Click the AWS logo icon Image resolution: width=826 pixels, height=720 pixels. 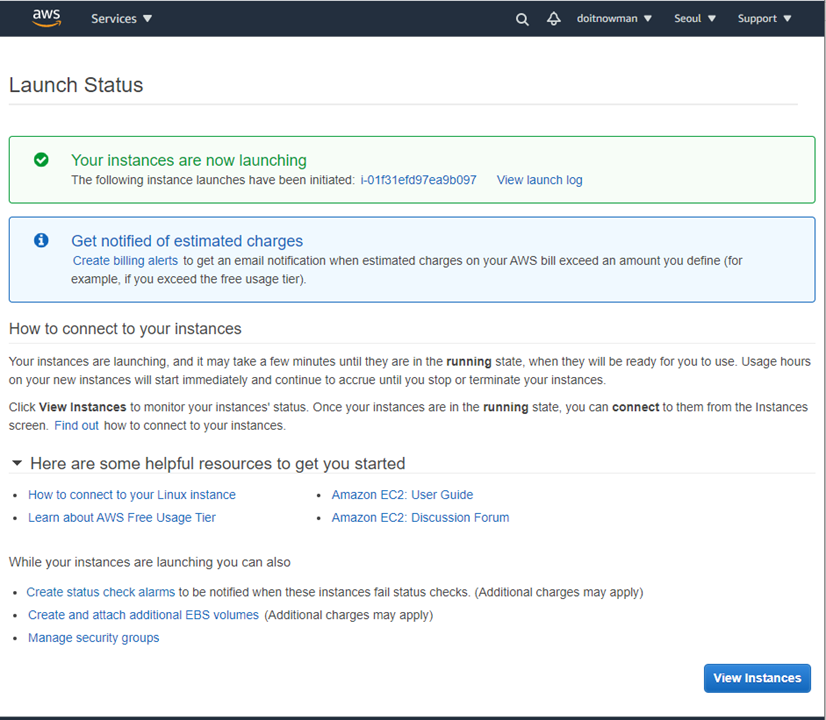pyautogui.click(x=46, y=18)
